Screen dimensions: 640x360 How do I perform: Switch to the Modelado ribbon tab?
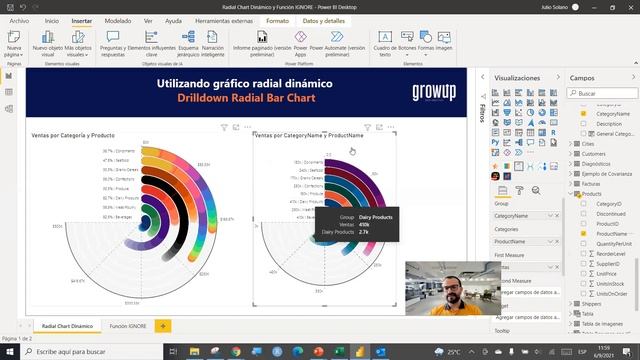(x=118, y=21)
